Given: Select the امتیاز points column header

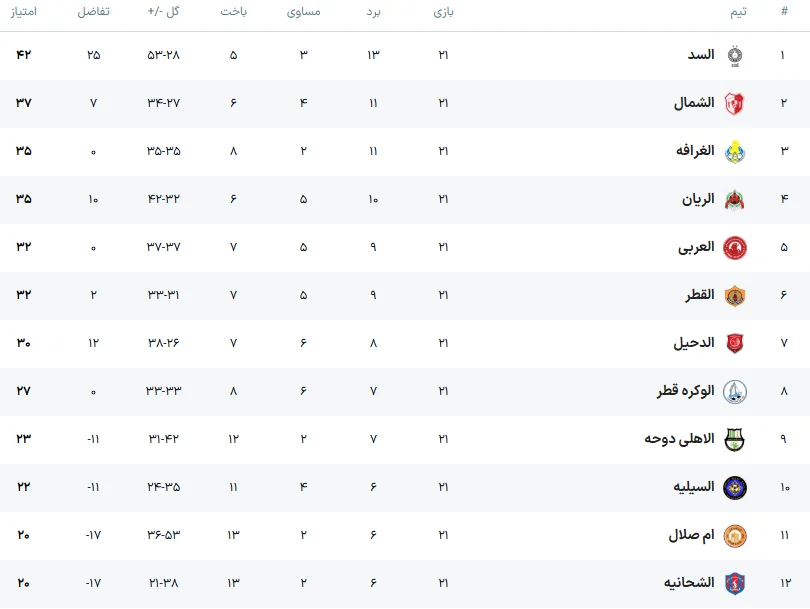Looking at the screenshot, I should 24,11.
